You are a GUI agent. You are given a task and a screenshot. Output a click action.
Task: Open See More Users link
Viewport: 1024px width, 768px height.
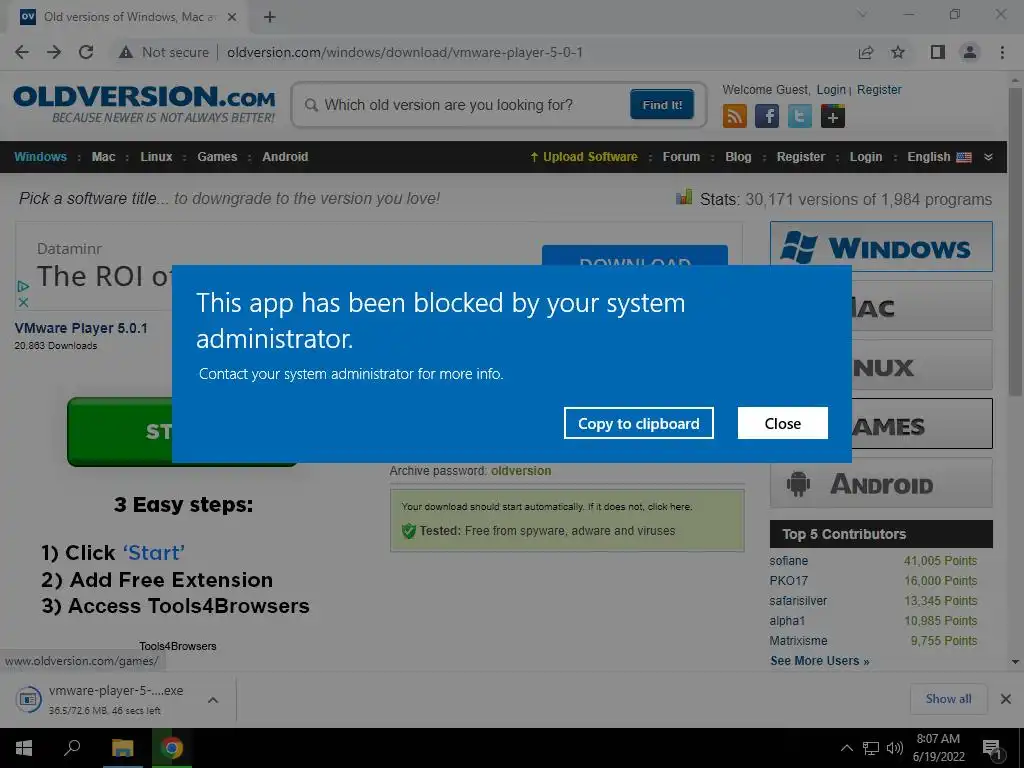pyautogui.click(x=820, y=661)
